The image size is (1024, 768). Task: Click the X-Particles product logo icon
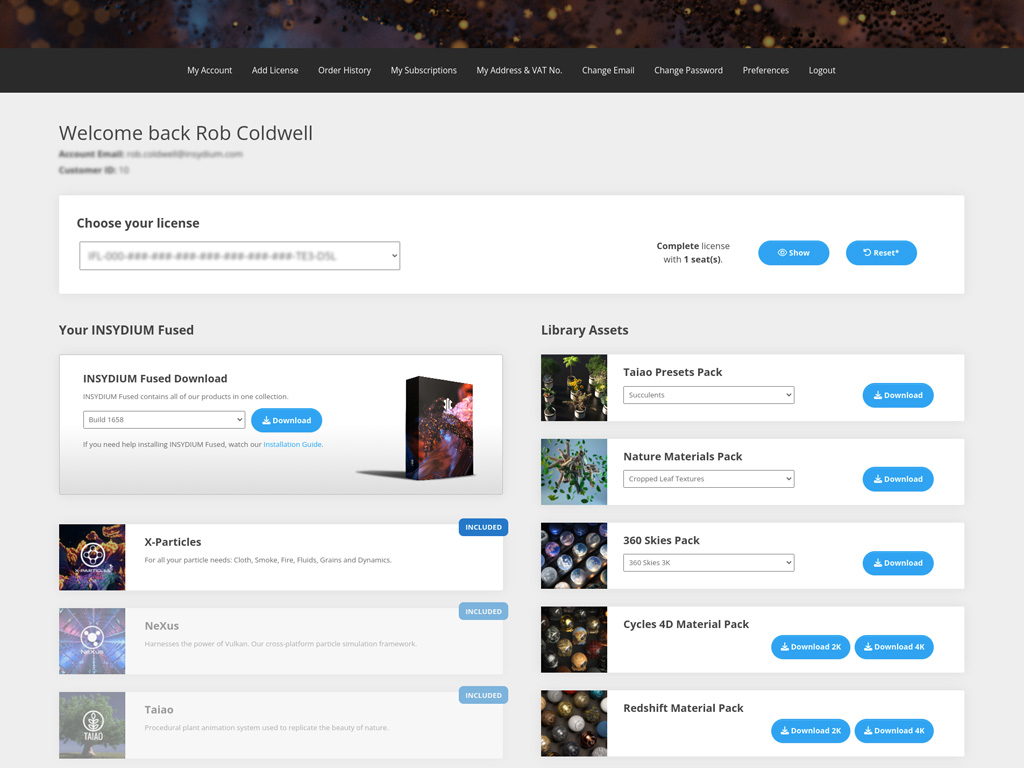pyautogui.click(x=92, y=557)
